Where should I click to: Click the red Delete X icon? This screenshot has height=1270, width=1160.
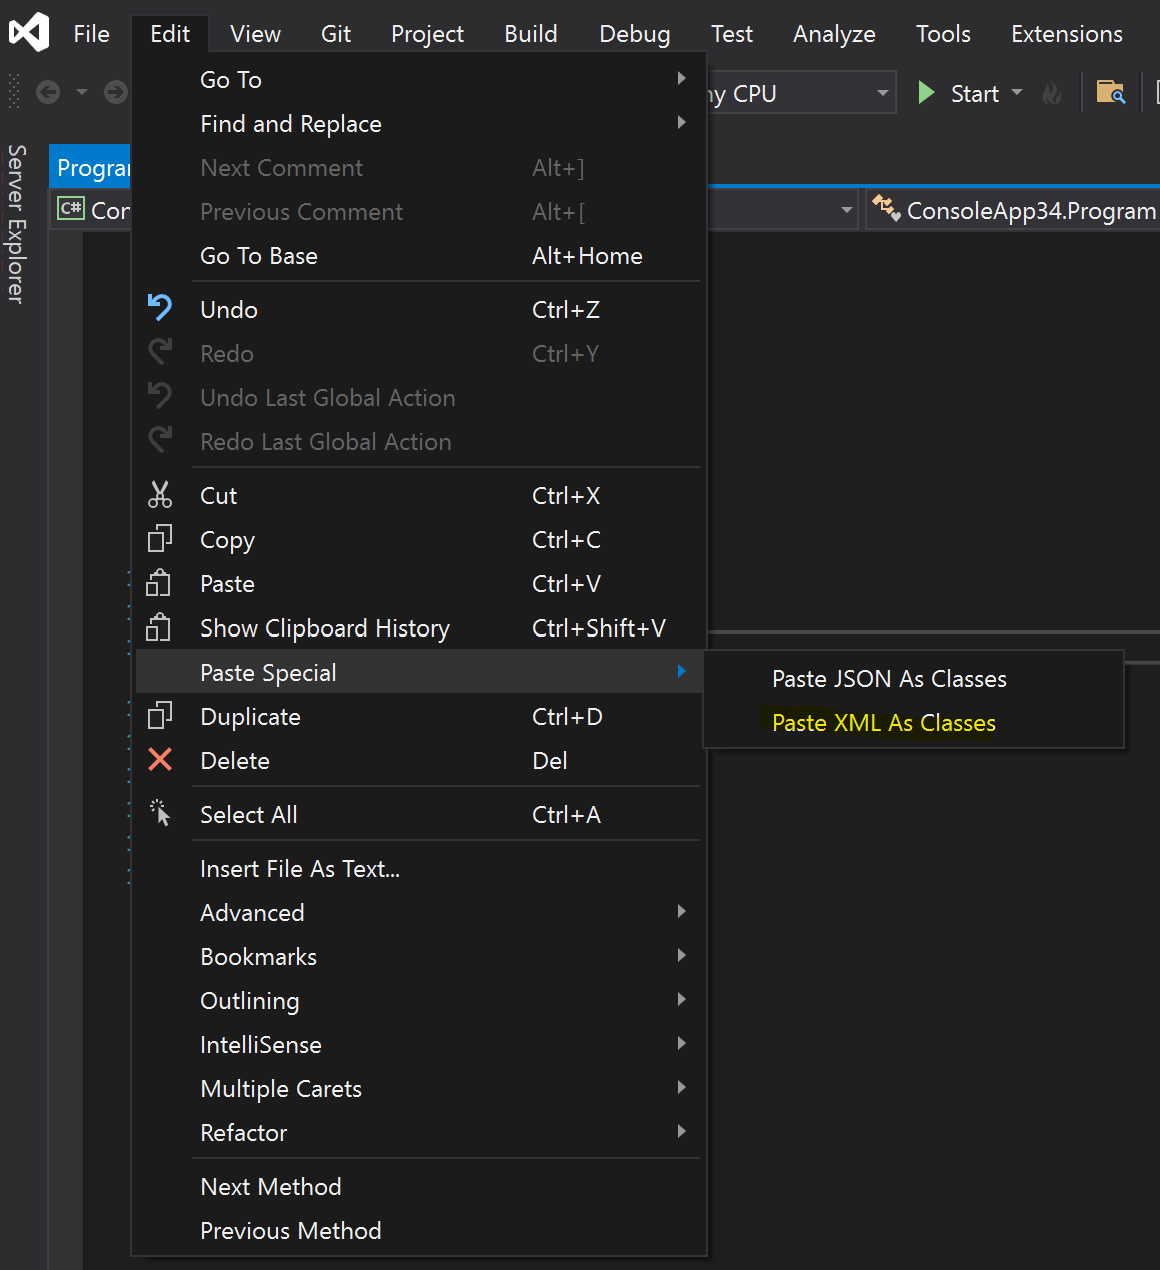[160, 760]
